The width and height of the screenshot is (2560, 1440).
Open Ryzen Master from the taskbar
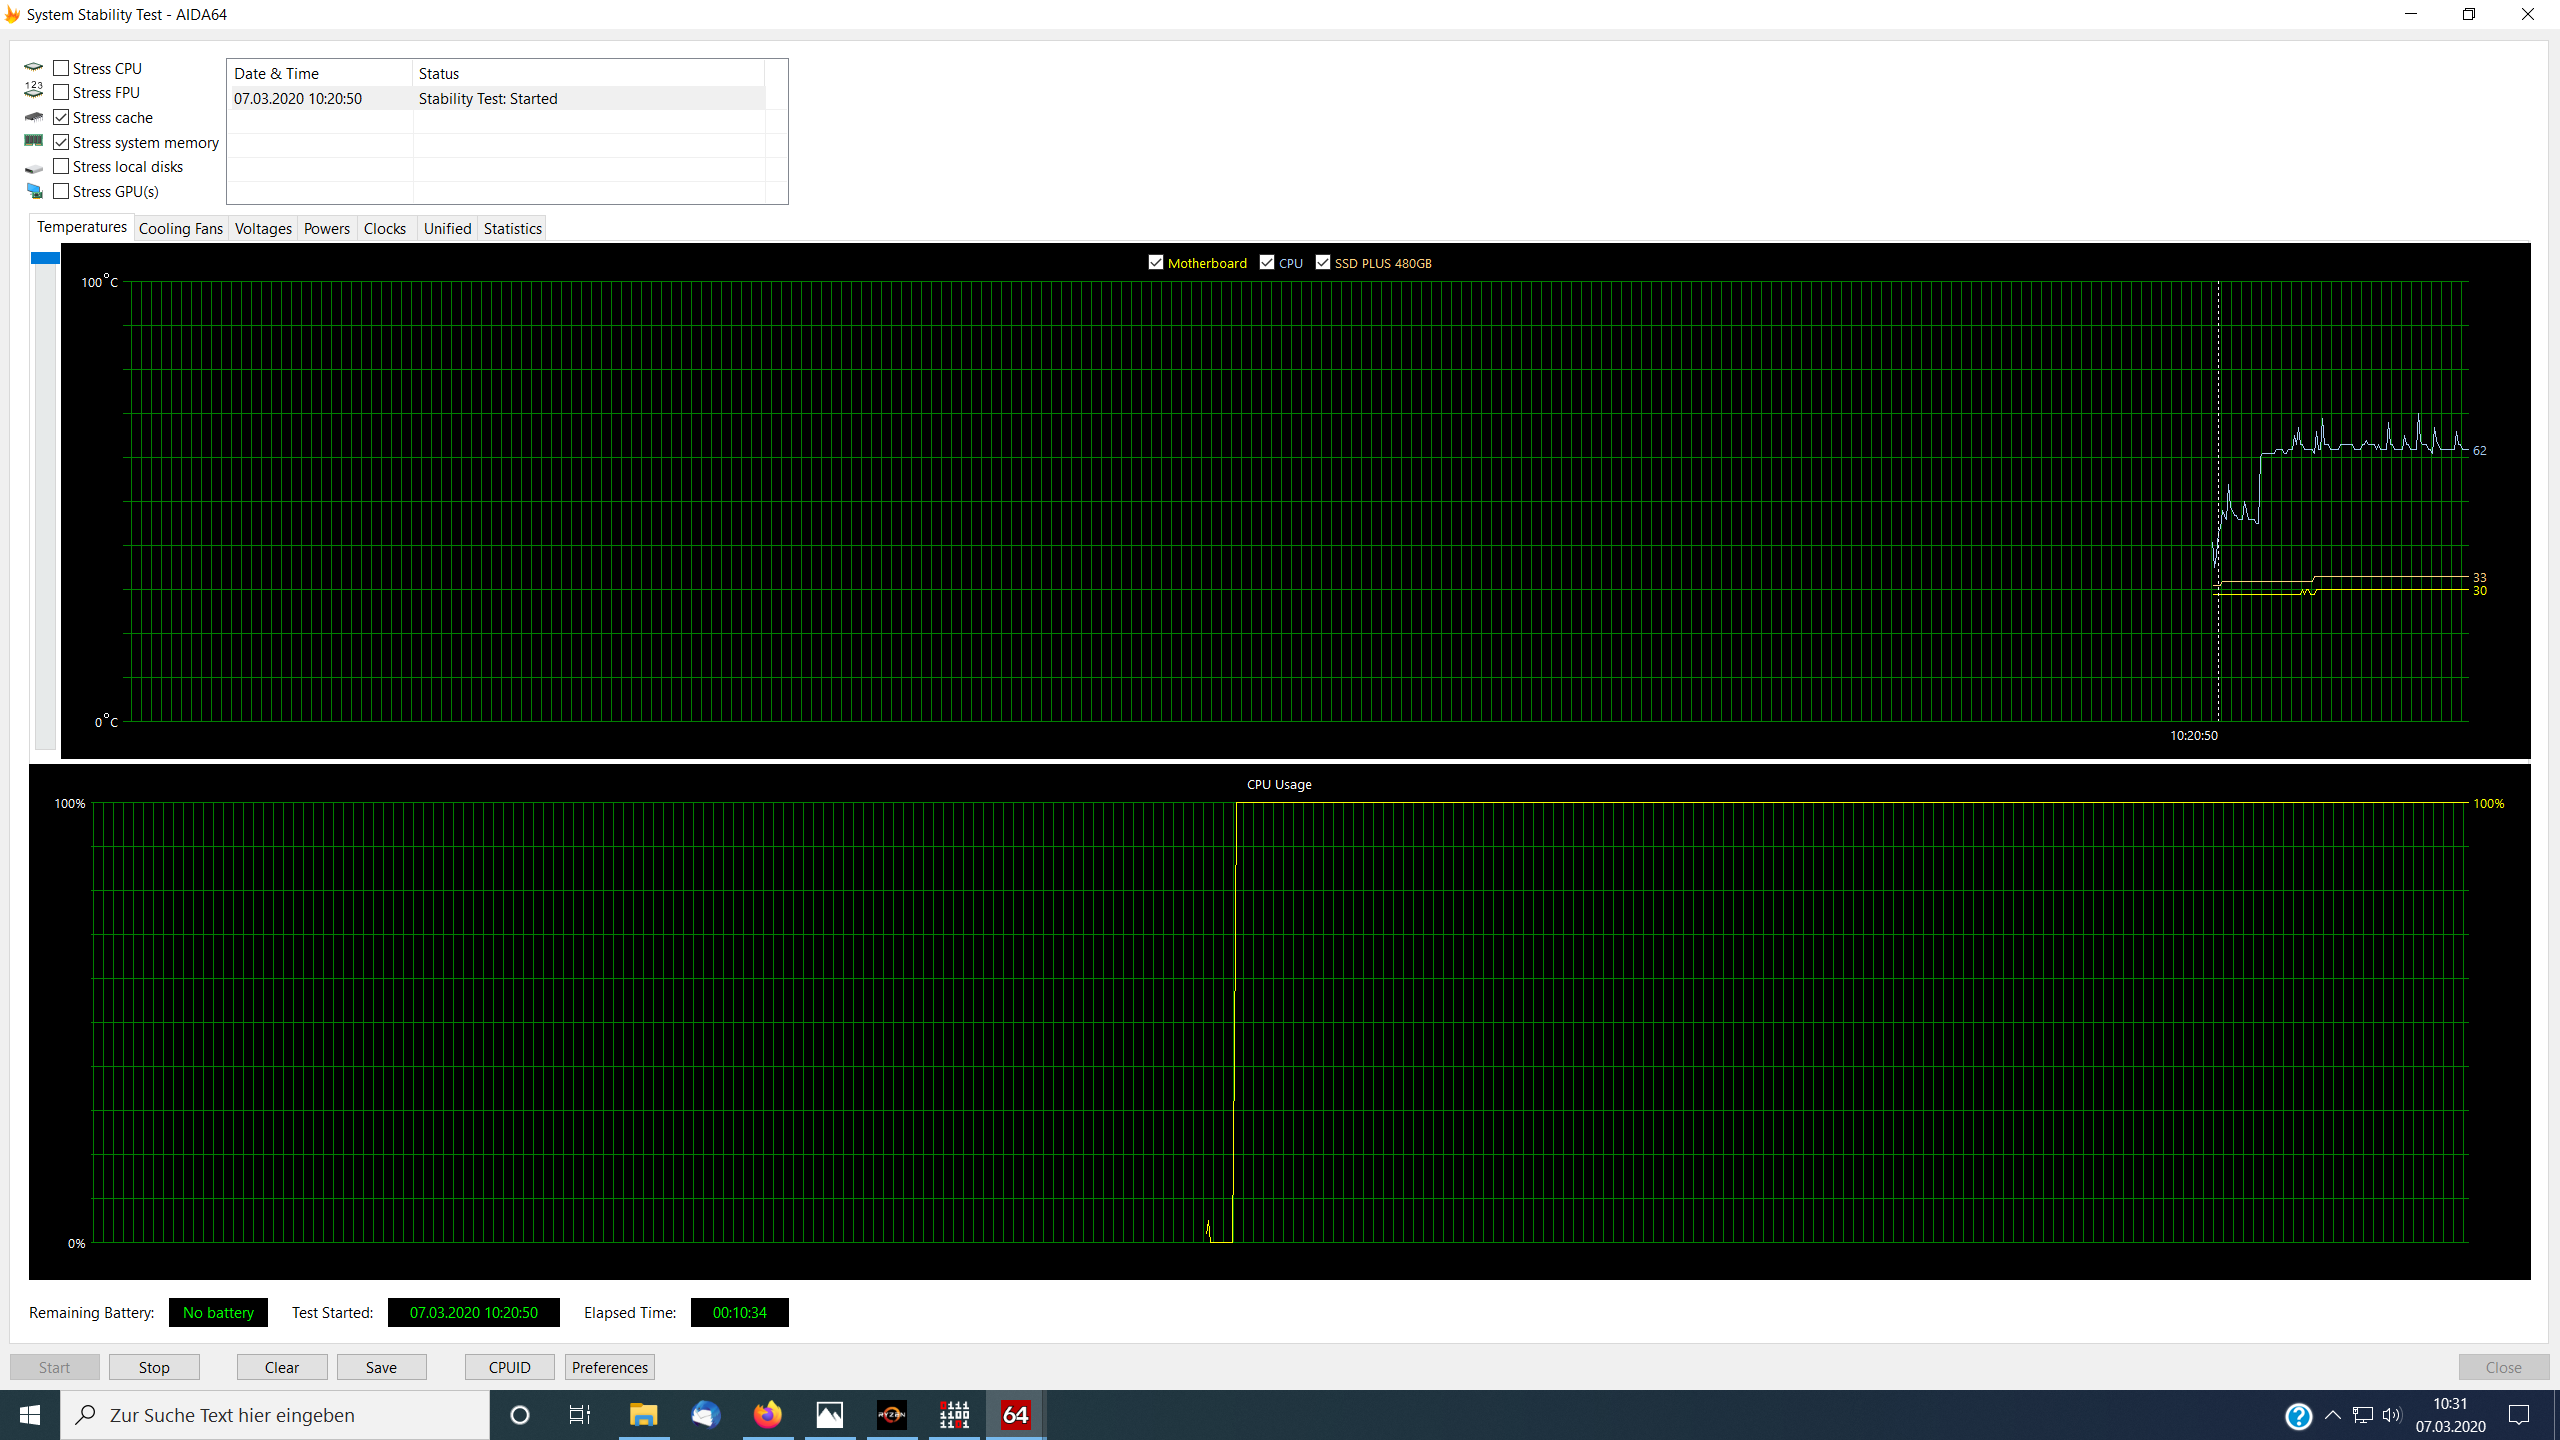click(891, 1415)
